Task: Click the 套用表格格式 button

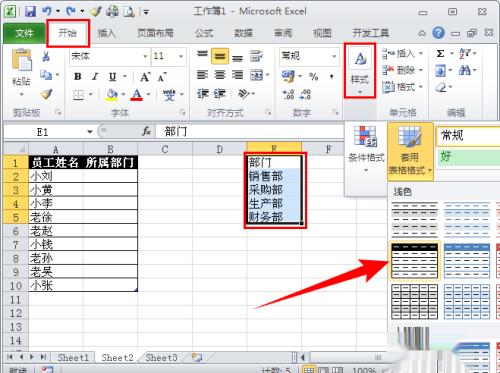Action: click(410, 151)
